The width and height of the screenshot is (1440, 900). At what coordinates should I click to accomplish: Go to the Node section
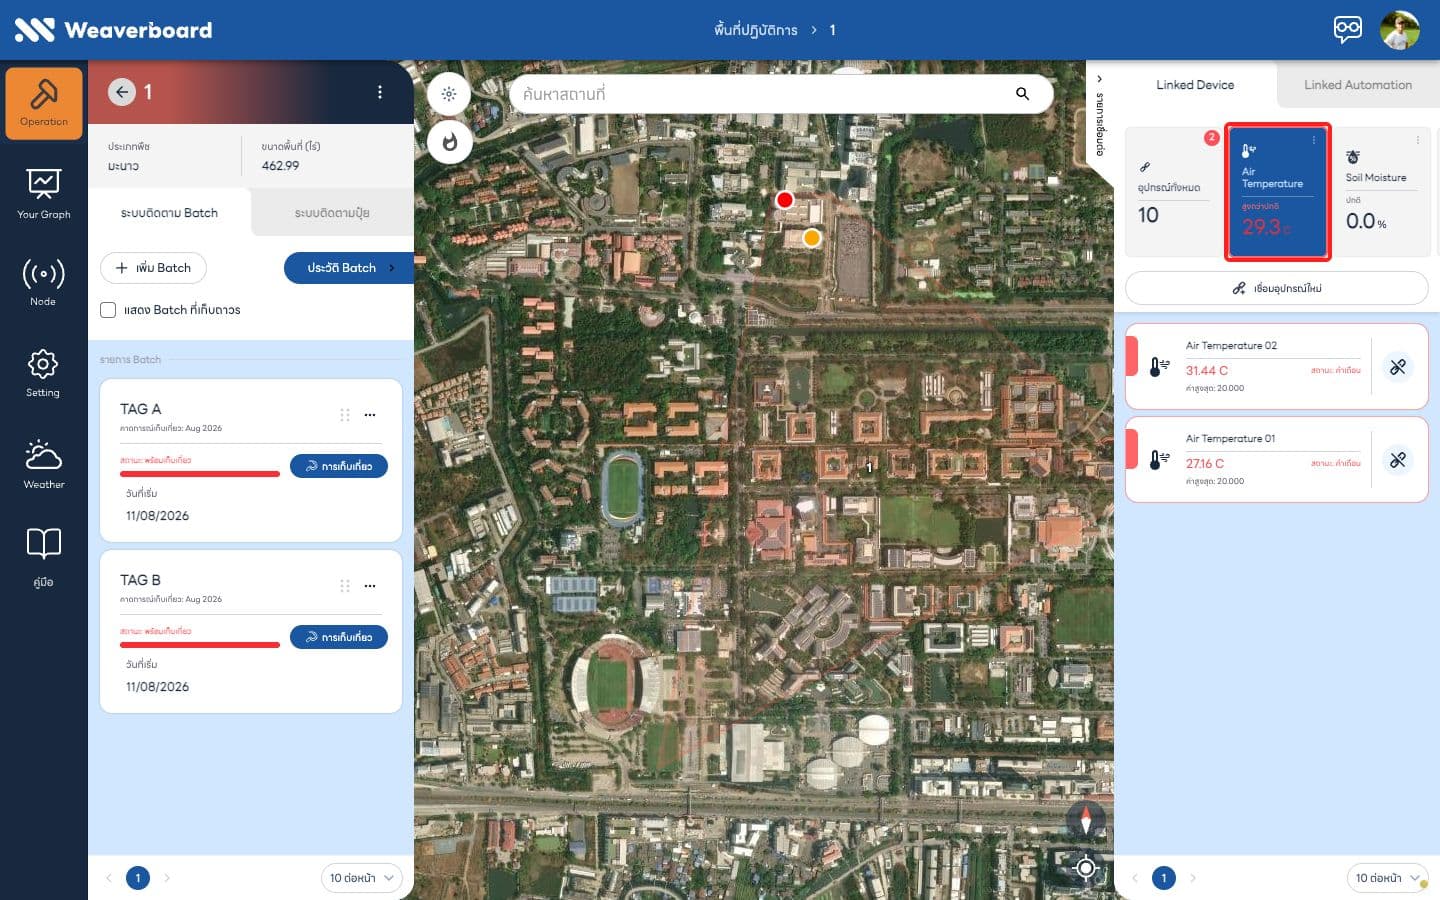coord(44,282)
